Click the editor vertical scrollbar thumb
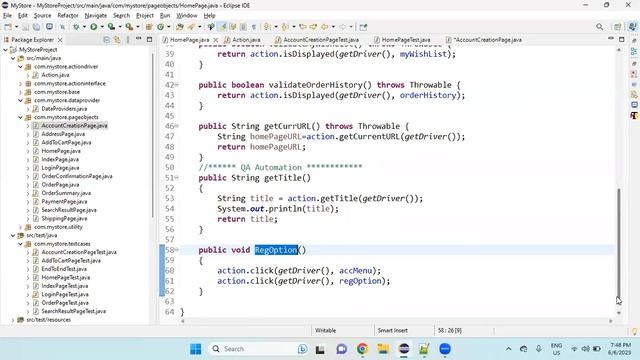Image resolution: width=640 pixels, height=360 pixels. pyautogui.click(x=619, y=244)
